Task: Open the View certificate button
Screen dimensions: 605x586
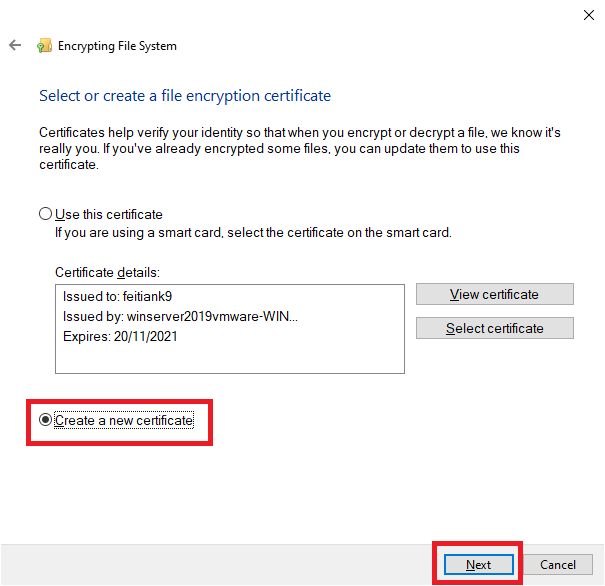Action: (x=495, y=294)
